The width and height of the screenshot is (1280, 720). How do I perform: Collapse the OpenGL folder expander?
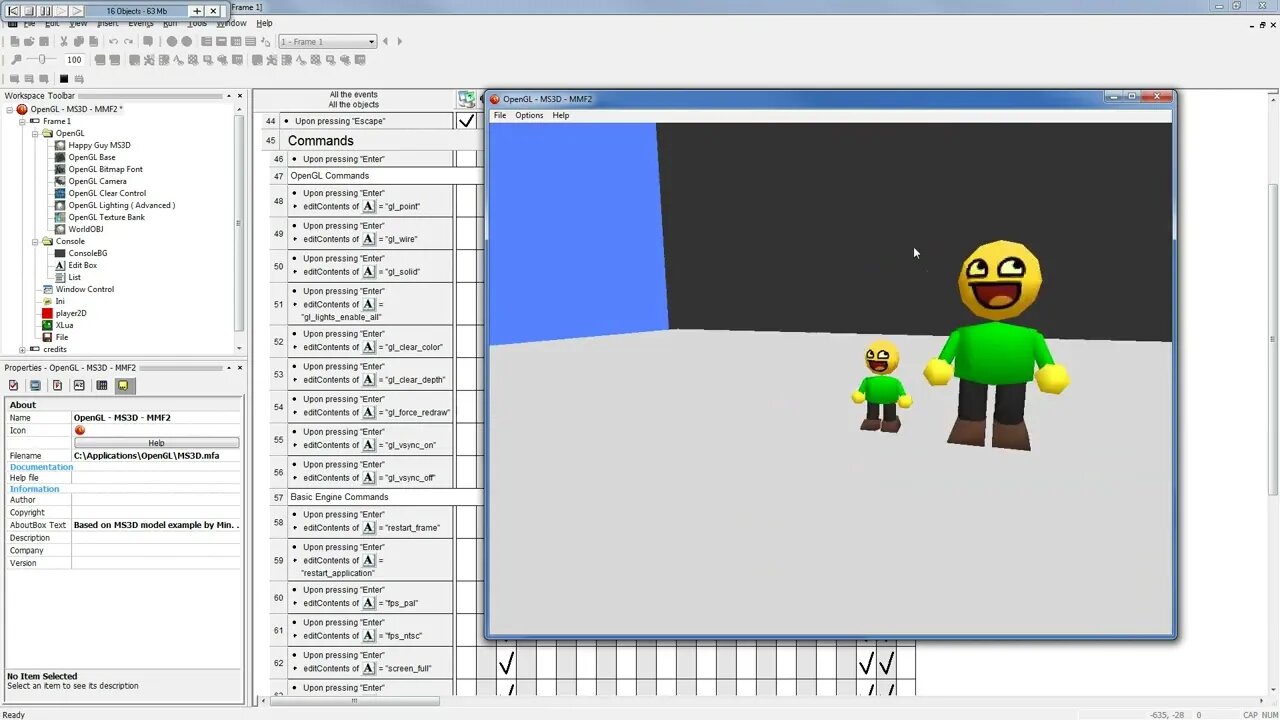pyautogui.click(x=35, y=133)
